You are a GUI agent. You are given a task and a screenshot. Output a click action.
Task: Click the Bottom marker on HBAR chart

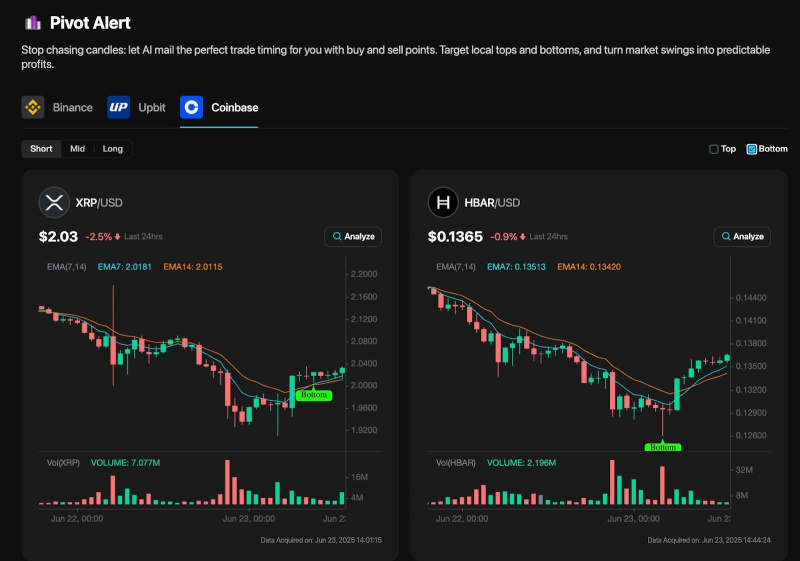pyautogui.click(x=663, y=447)
